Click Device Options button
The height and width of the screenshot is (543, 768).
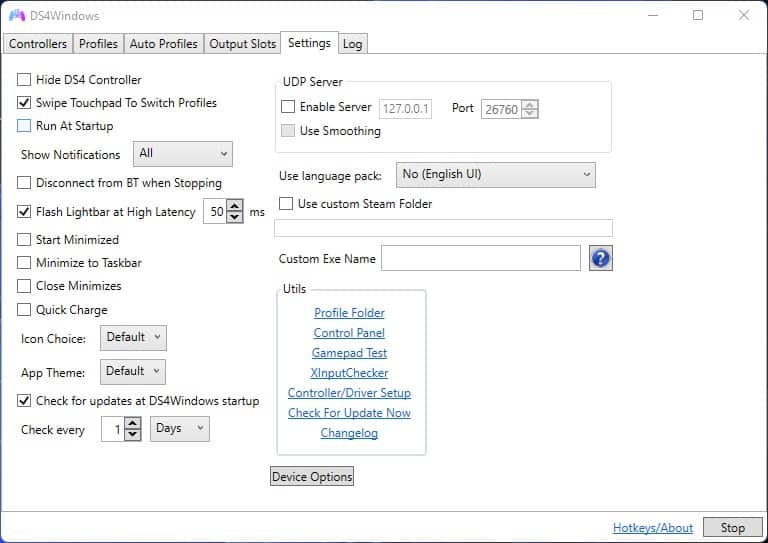[x=312, y=476]
